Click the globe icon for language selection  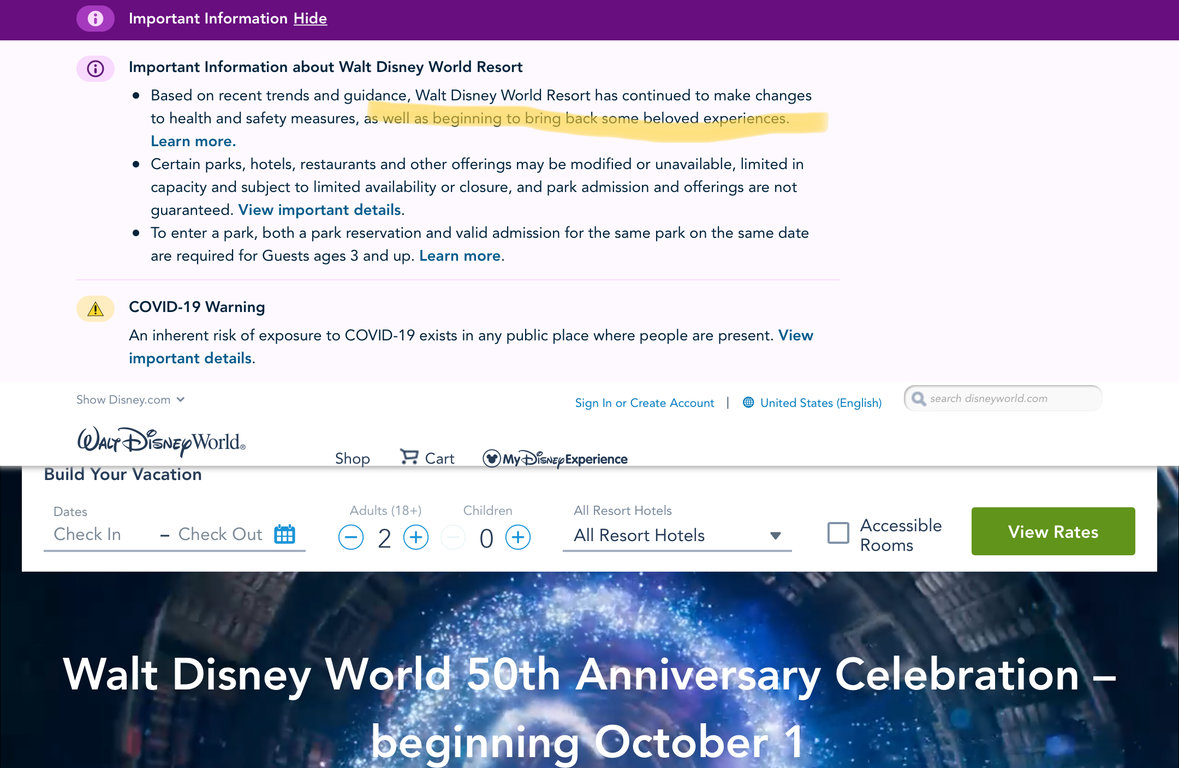coord(748,402)
